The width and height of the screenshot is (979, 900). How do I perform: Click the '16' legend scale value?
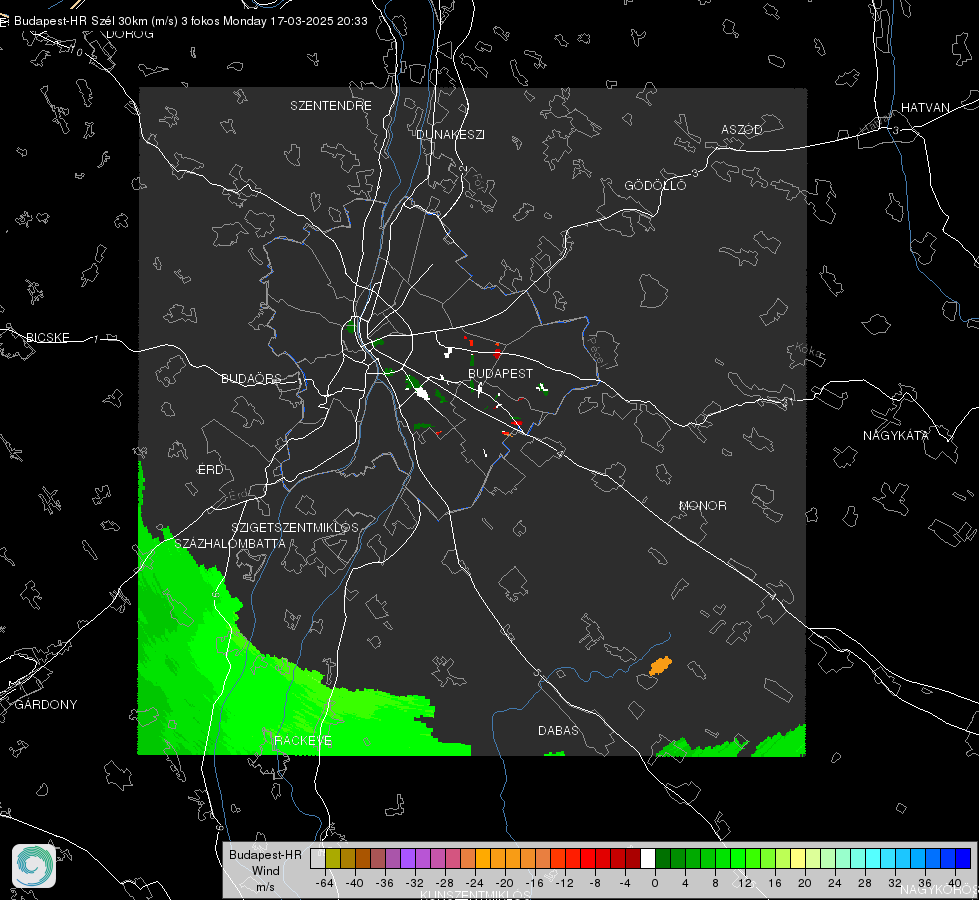[775, 883]
